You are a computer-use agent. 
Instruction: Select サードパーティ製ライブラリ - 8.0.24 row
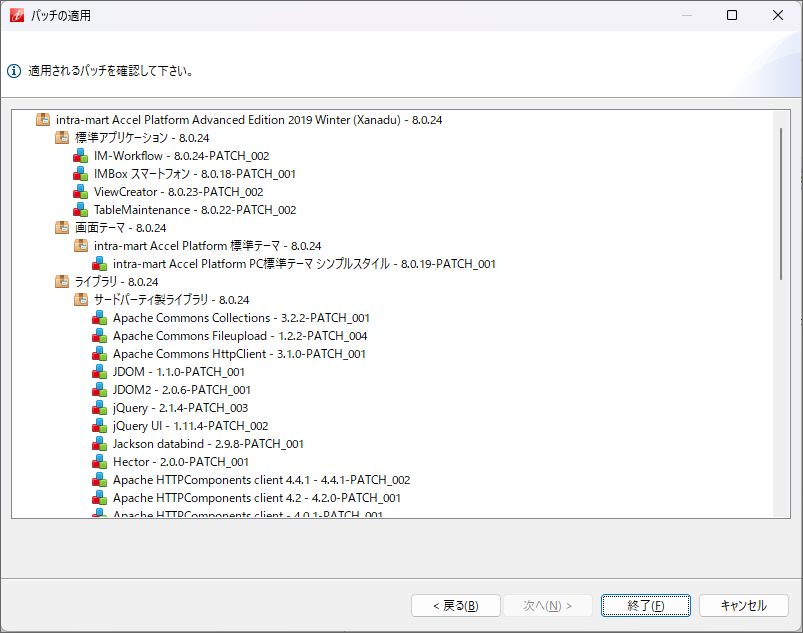click(x=172, y=300)
